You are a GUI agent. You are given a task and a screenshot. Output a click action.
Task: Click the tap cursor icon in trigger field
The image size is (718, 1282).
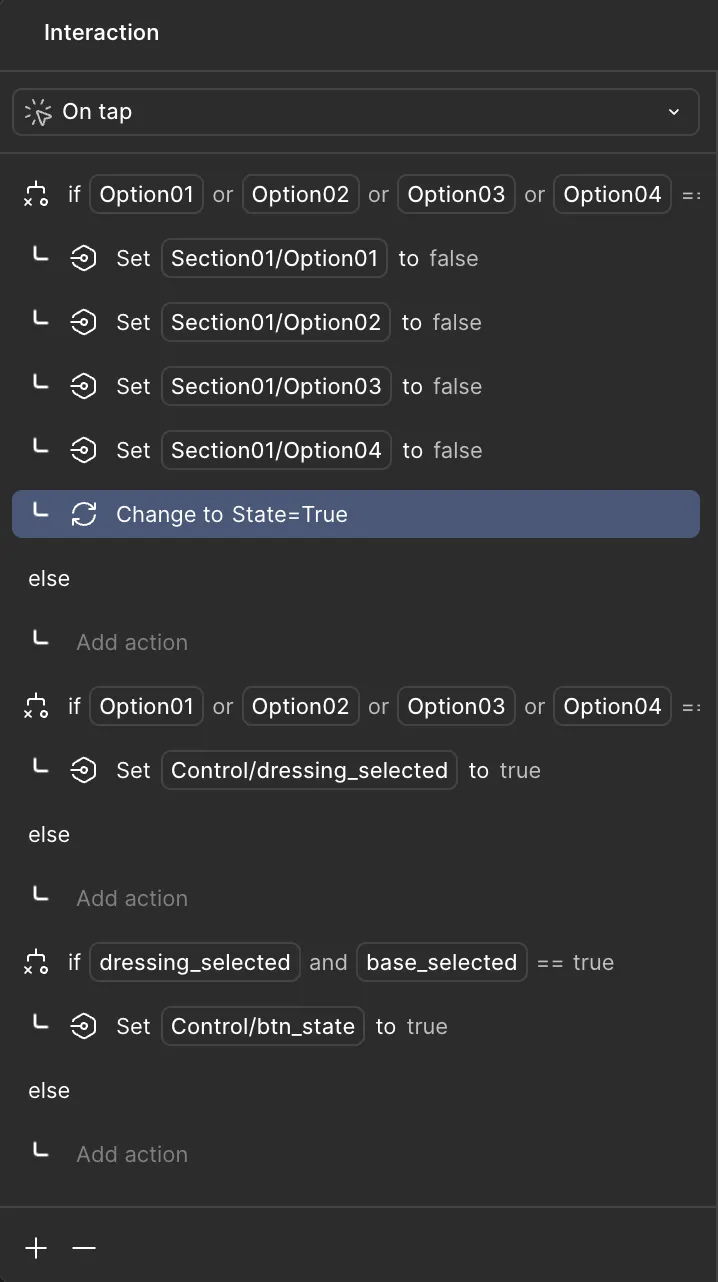[38, 112]
